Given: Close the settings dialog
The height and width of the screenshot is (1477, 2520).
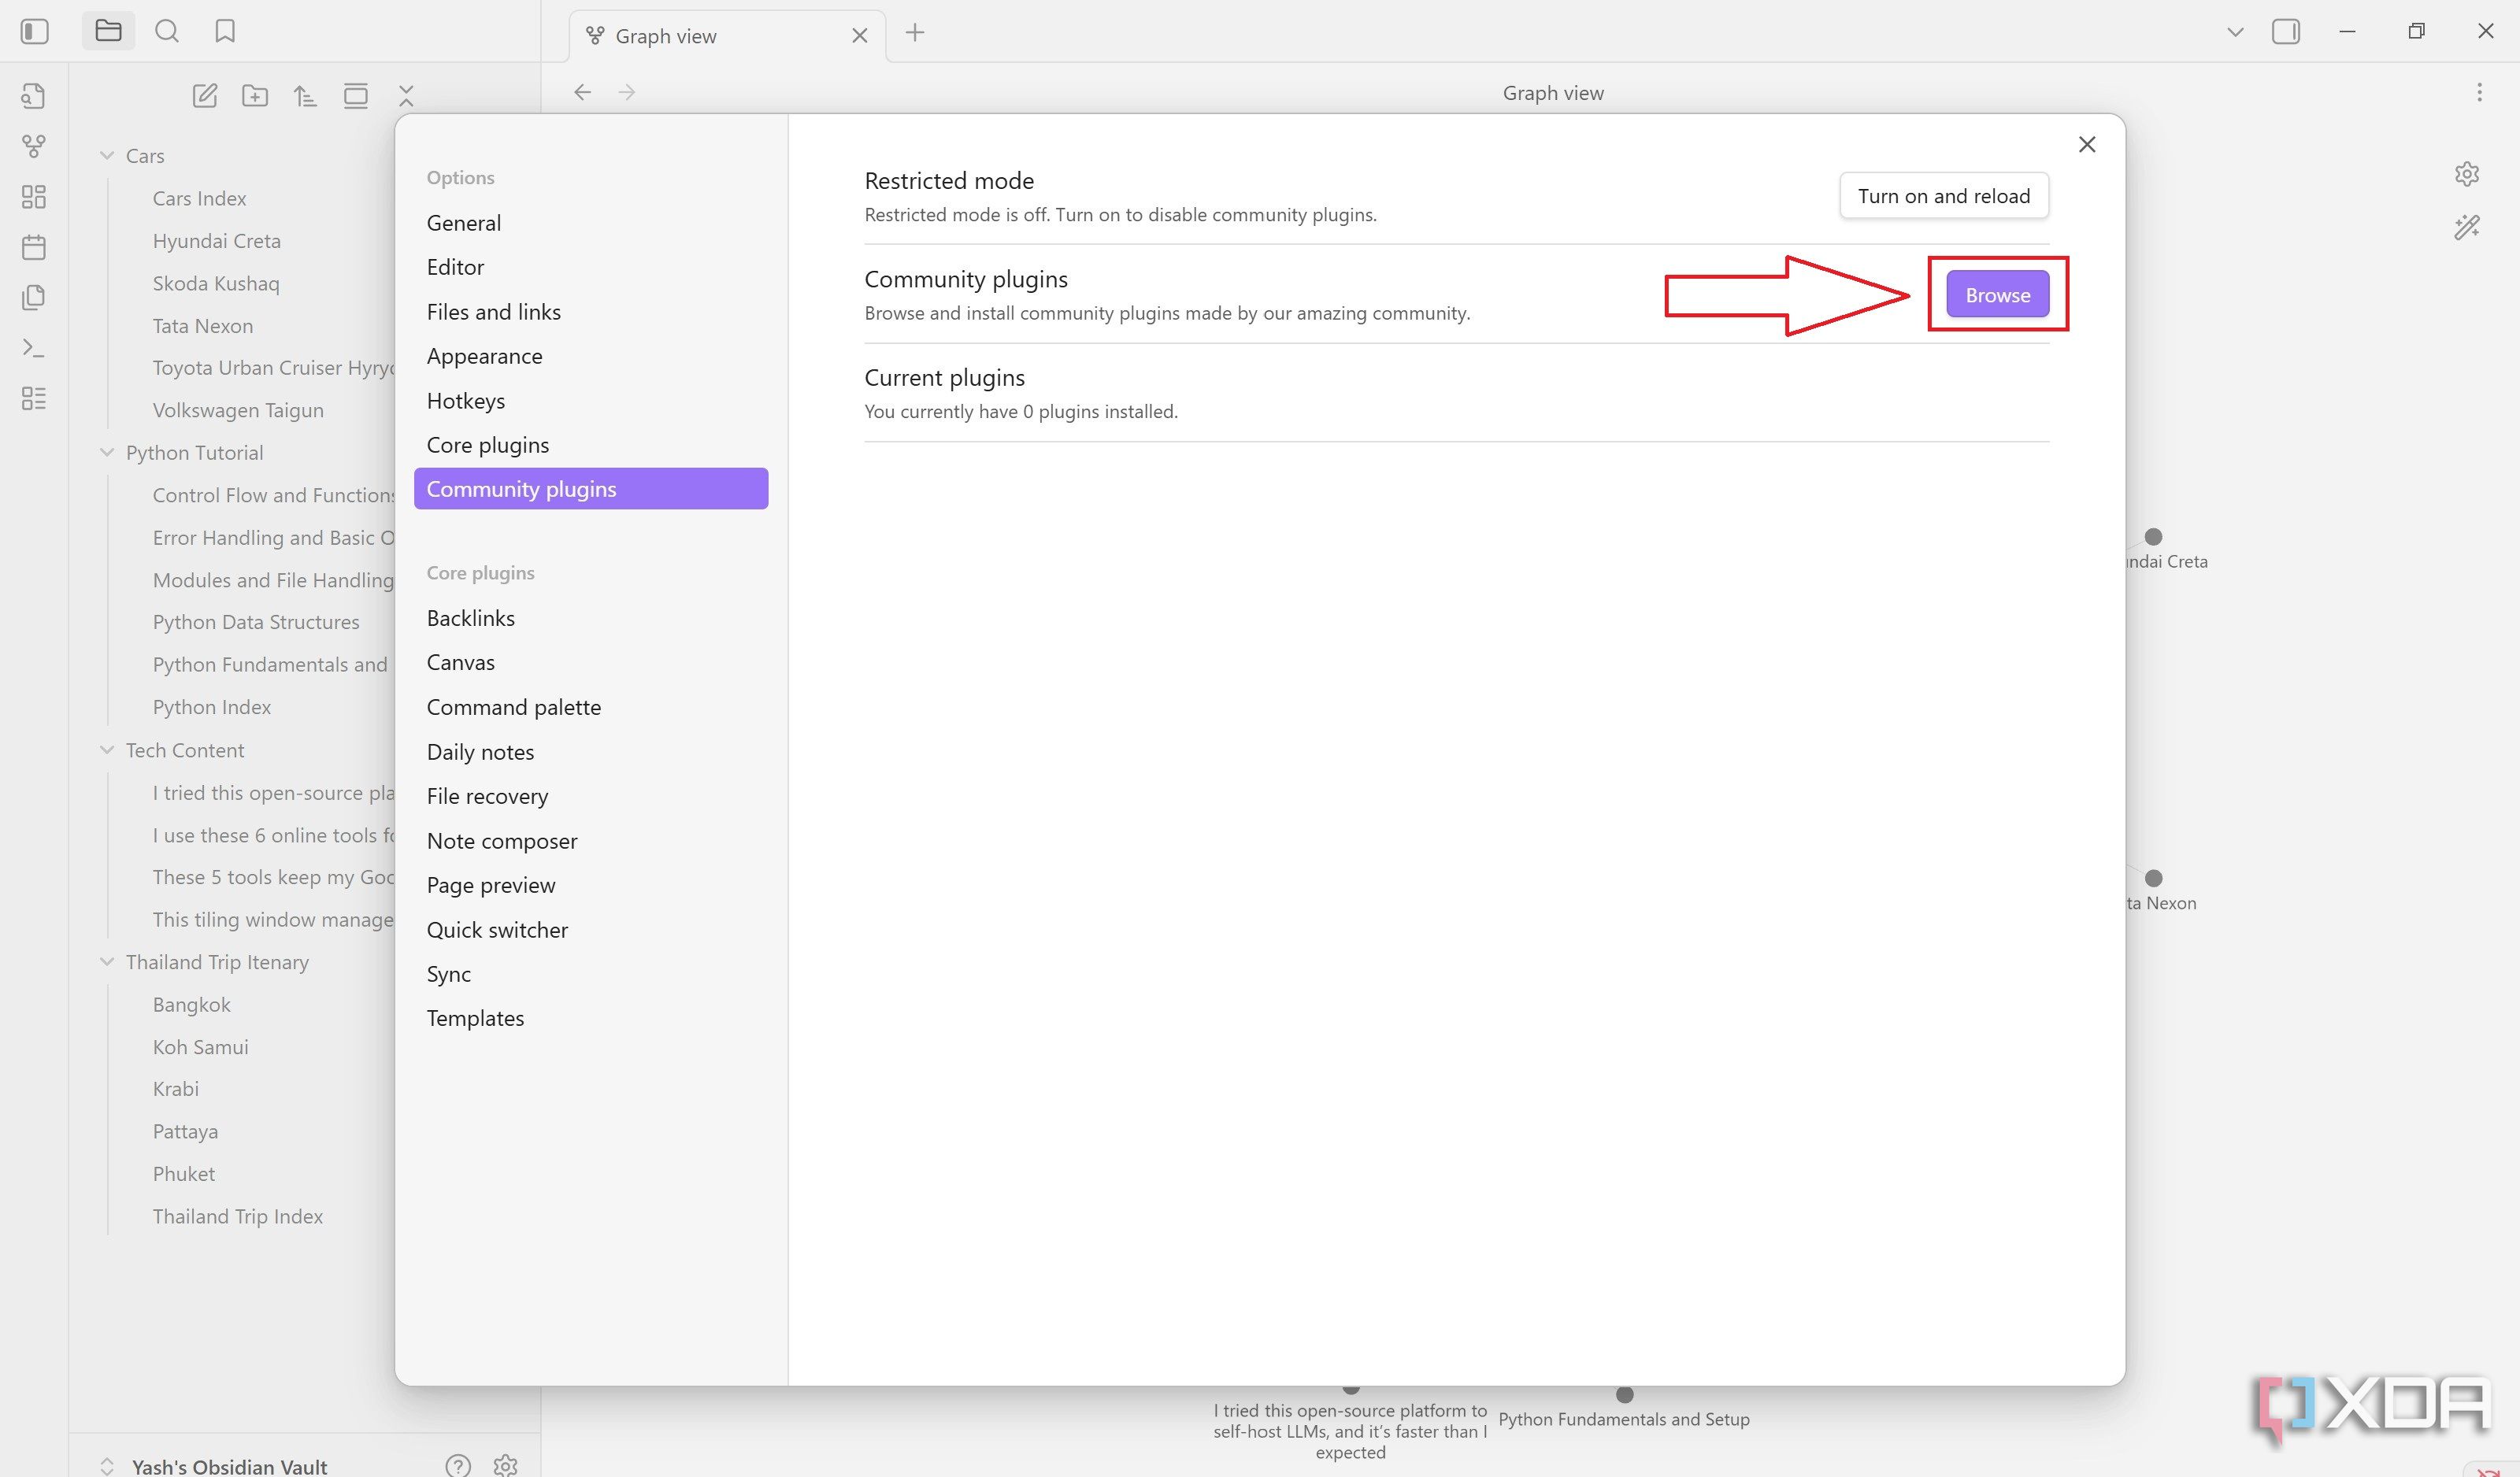Looking at the screenshot, I should [x=2087, y=145].
